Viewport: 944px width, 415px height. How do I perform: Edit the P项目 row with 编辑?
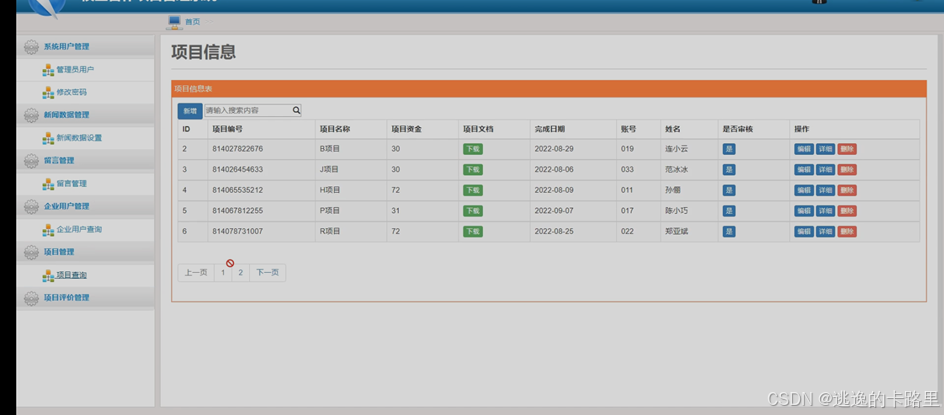804,211
